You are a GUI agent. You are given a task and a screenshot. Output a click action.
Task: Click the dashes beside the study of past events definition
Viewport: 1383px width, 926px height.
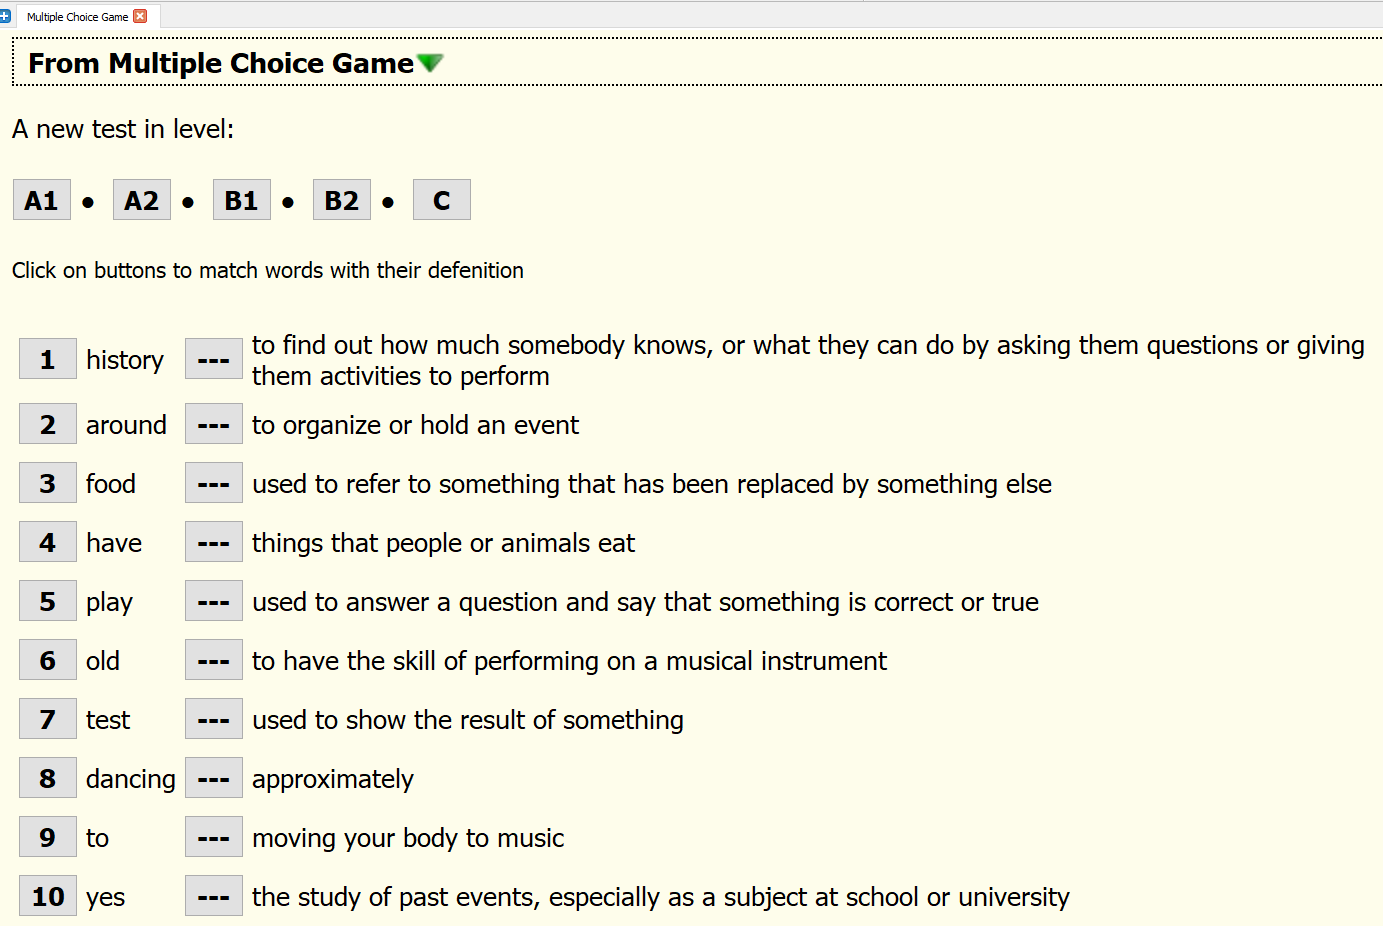pyautogui.click(x=213, y=896)
